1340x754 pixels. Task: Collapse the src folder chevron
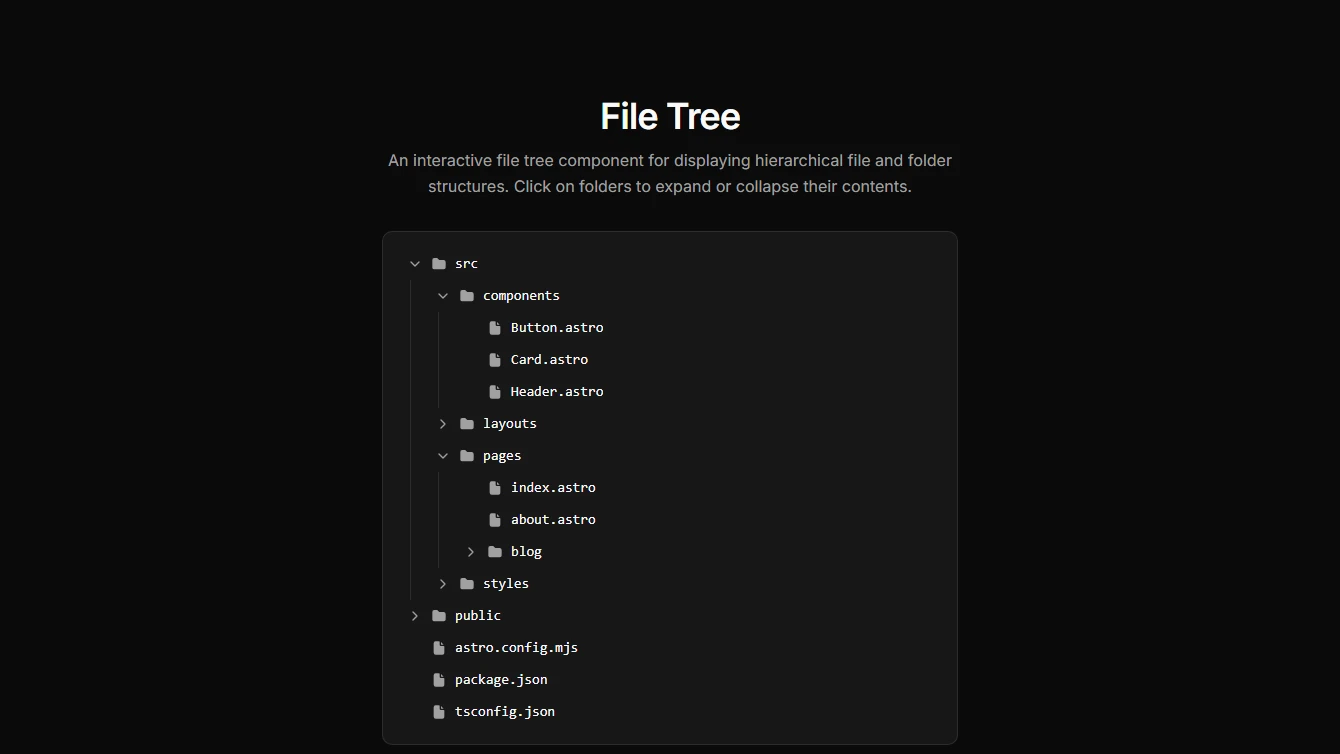click(415, 263)
